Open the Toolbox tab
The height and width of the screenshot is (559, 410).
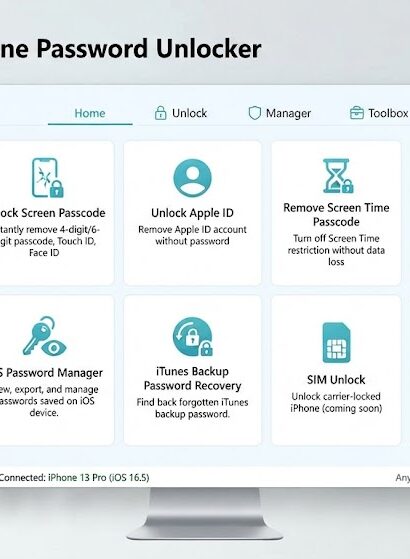[x=379, y=113]
